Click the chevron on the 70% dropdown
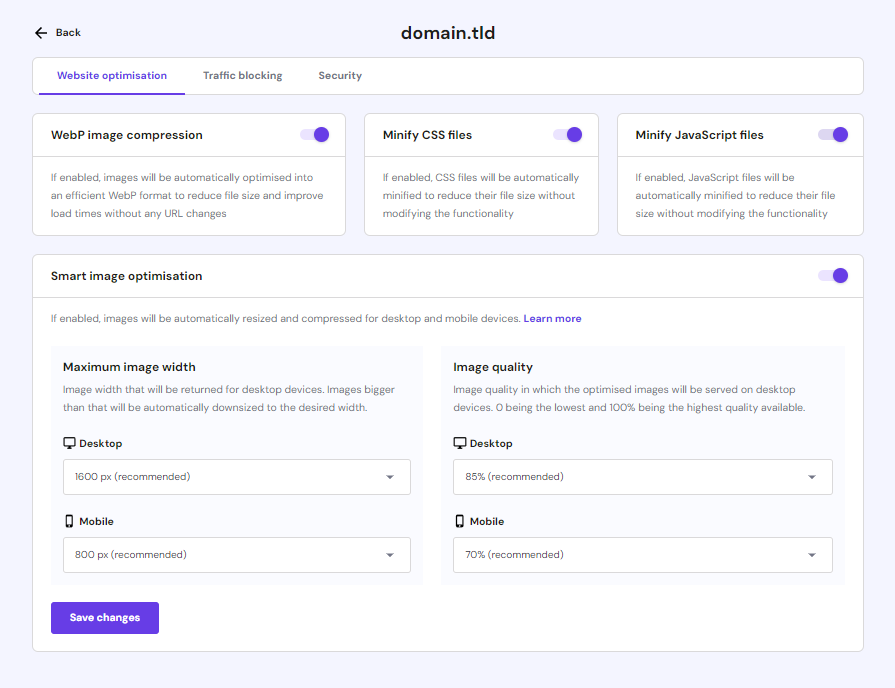Image resolution: width=895 pixels, height=688 pixels. 811,554
